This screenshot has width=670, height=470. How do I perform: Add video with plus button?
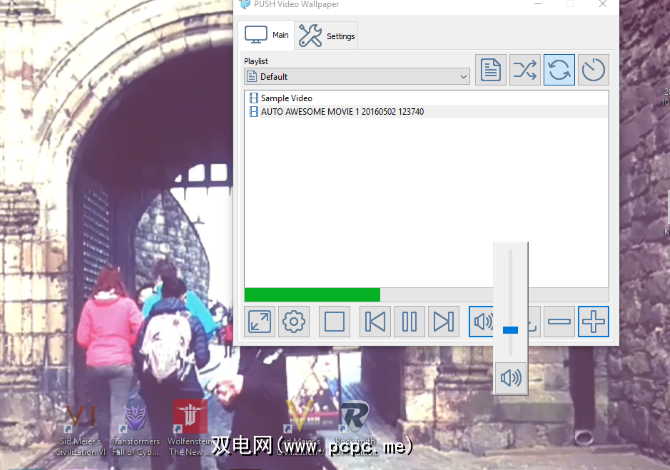(x=594, y=321)
